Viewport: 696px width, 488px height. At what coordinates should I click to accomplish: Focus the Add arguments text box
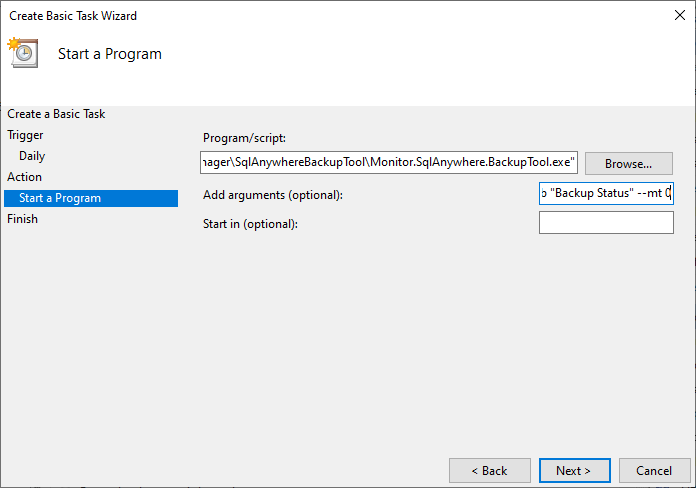605,194
